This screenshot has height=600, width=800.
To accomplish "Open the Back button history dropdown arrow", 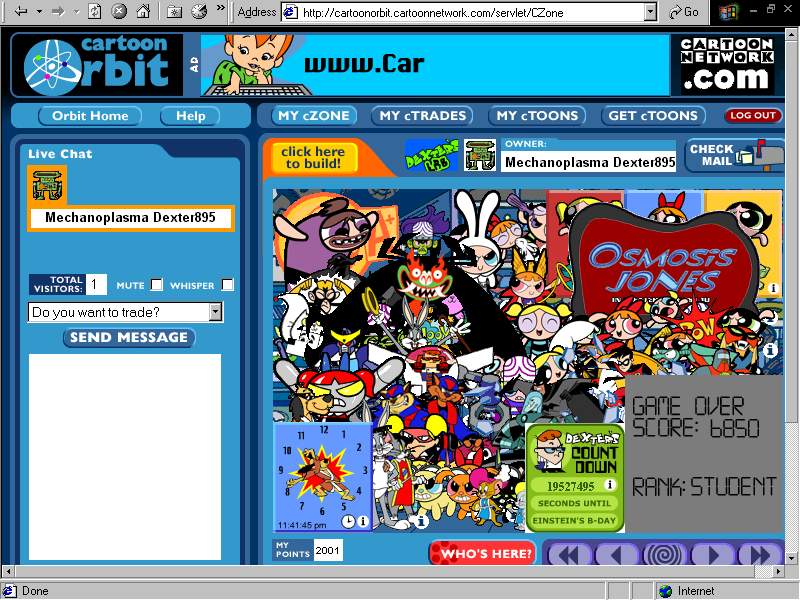I will (39, 12).
